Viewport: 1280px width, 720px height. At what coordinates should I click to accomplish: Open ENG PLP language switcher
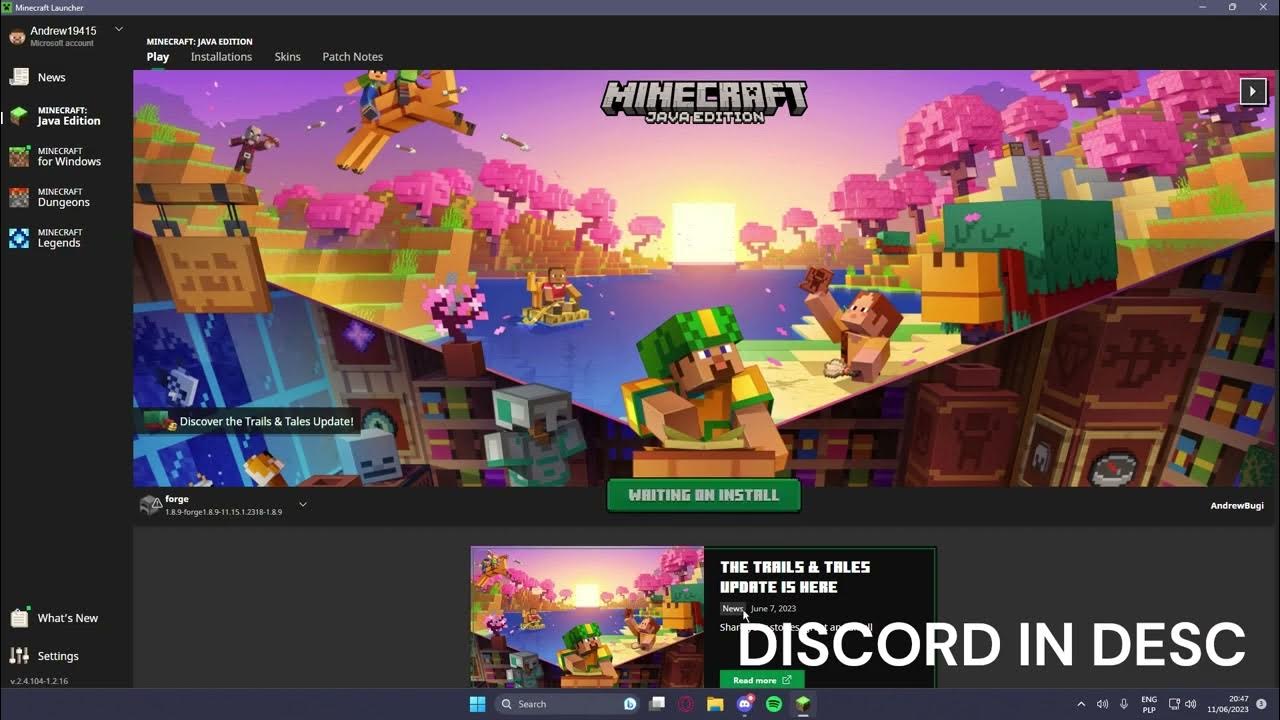pyautogui.click(x=1149, y=704)
